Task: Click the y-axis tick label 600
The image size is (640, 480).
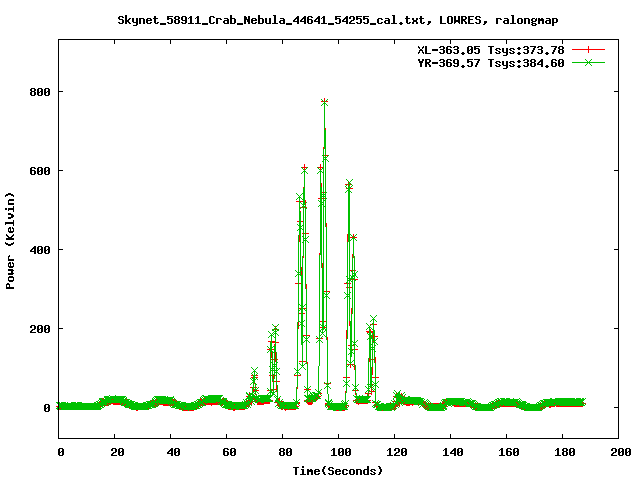Action: click(40, 171)
